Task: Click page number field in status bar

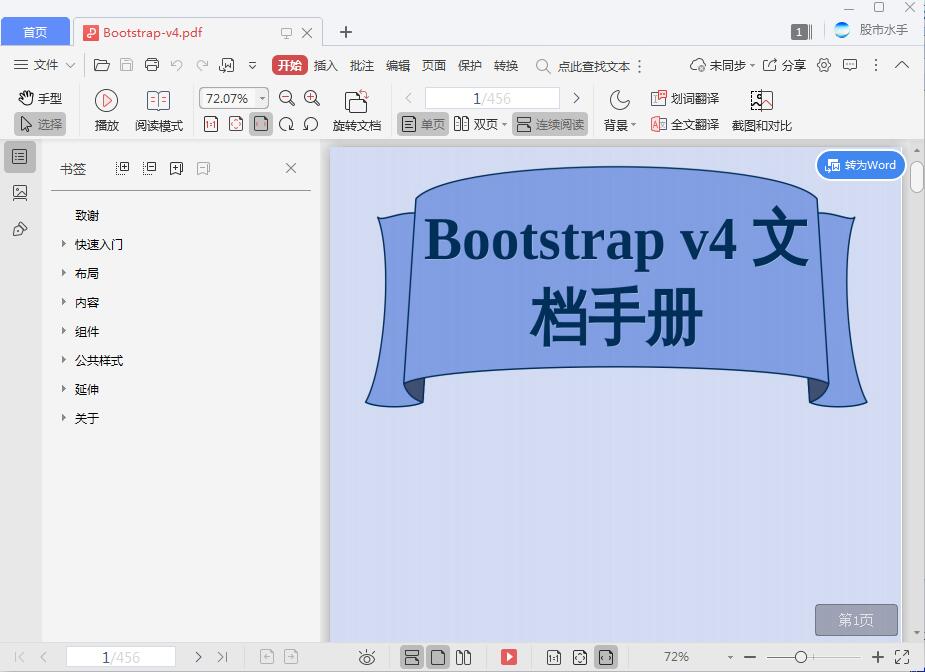Action: (121, 657)
